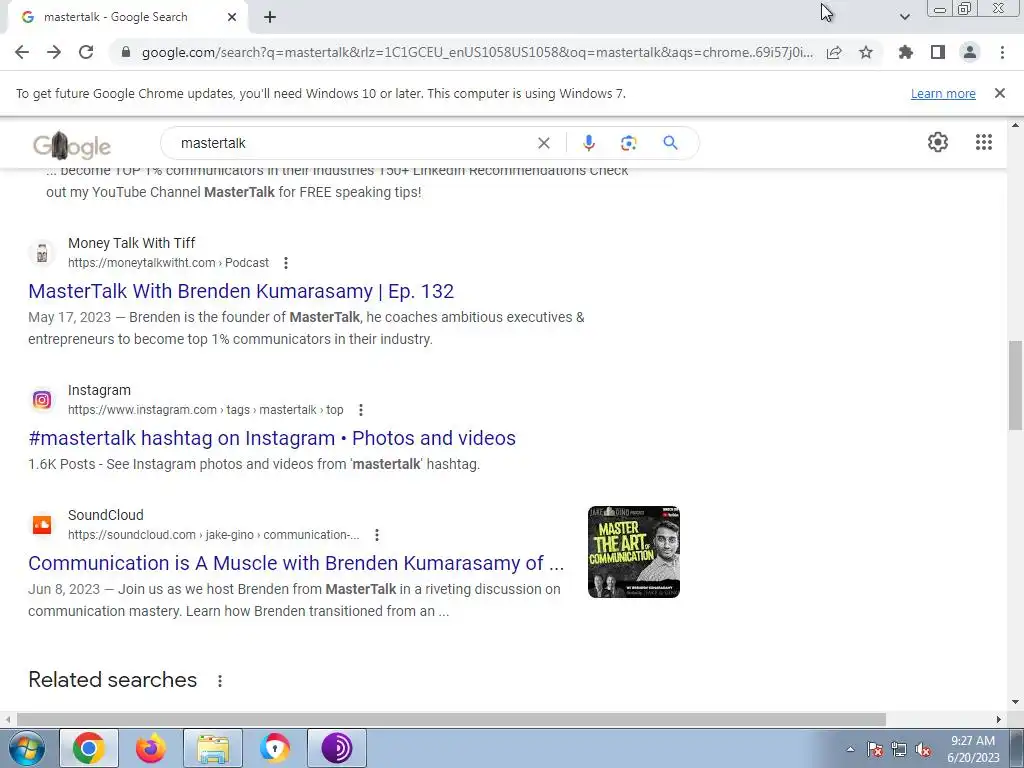The image size is (1024, 768).
Task: Open the Action Center flag icon
Action: click(875, 749)
